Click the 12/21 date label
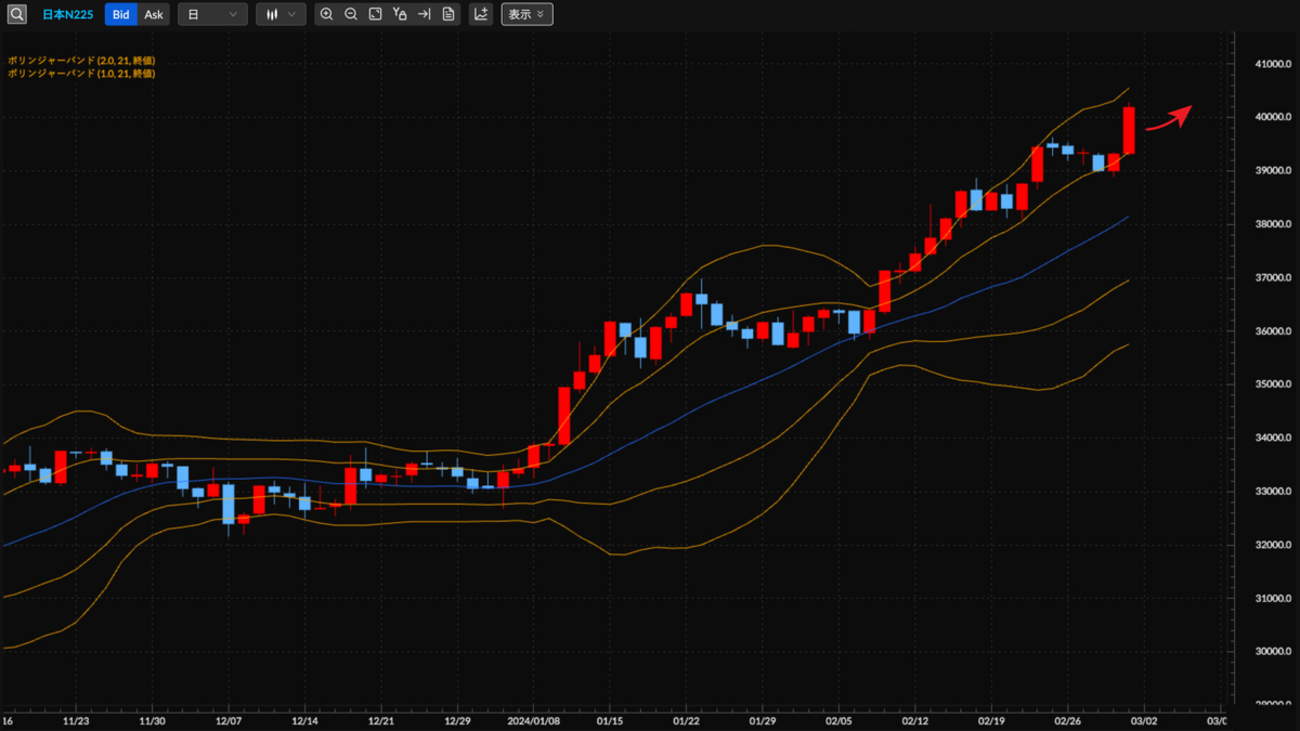This screenshot has height=731, width=1300. click(381, 720)
